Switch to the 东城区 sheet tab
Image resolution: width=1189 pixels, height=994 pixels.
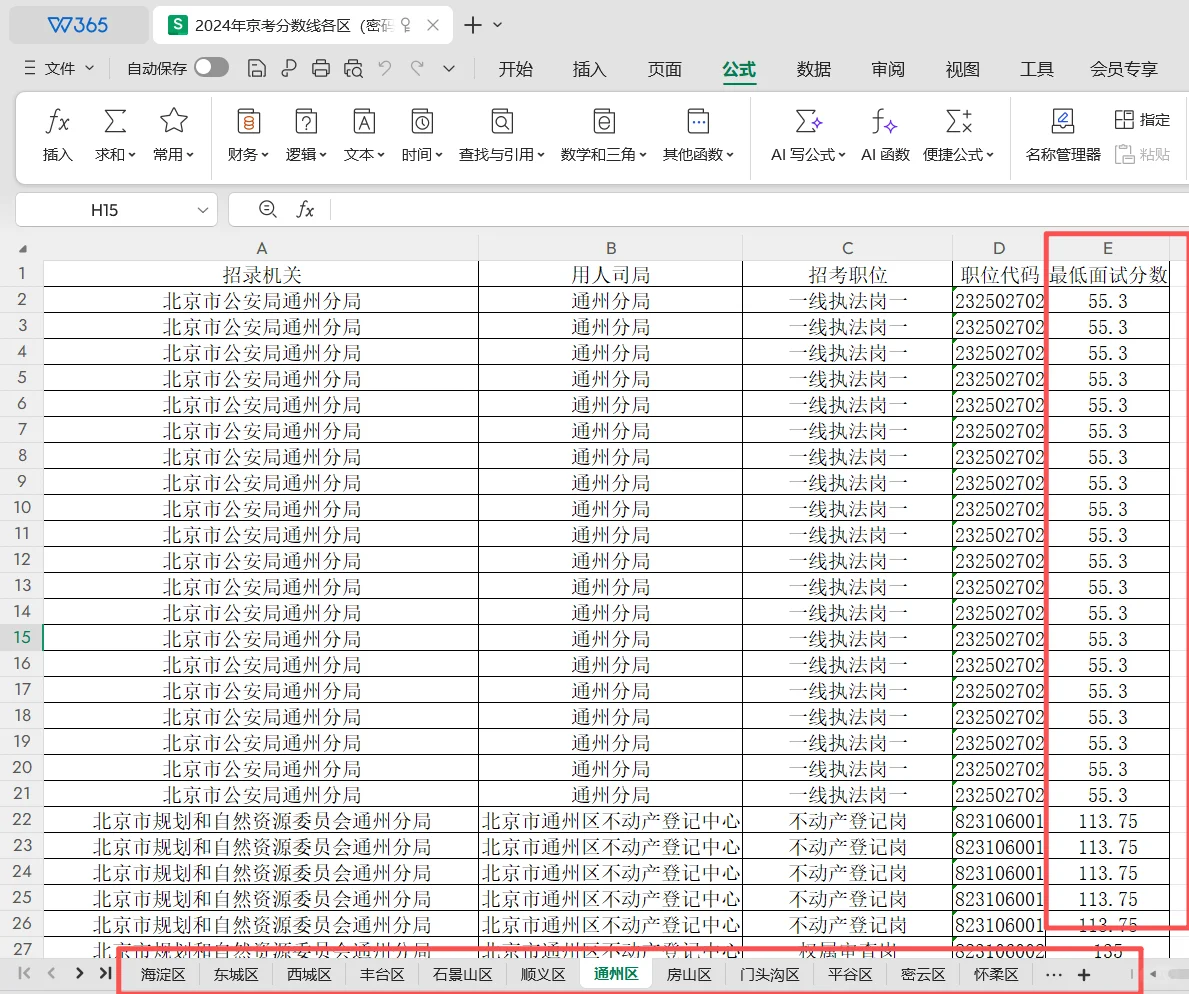tap(236, 974)
